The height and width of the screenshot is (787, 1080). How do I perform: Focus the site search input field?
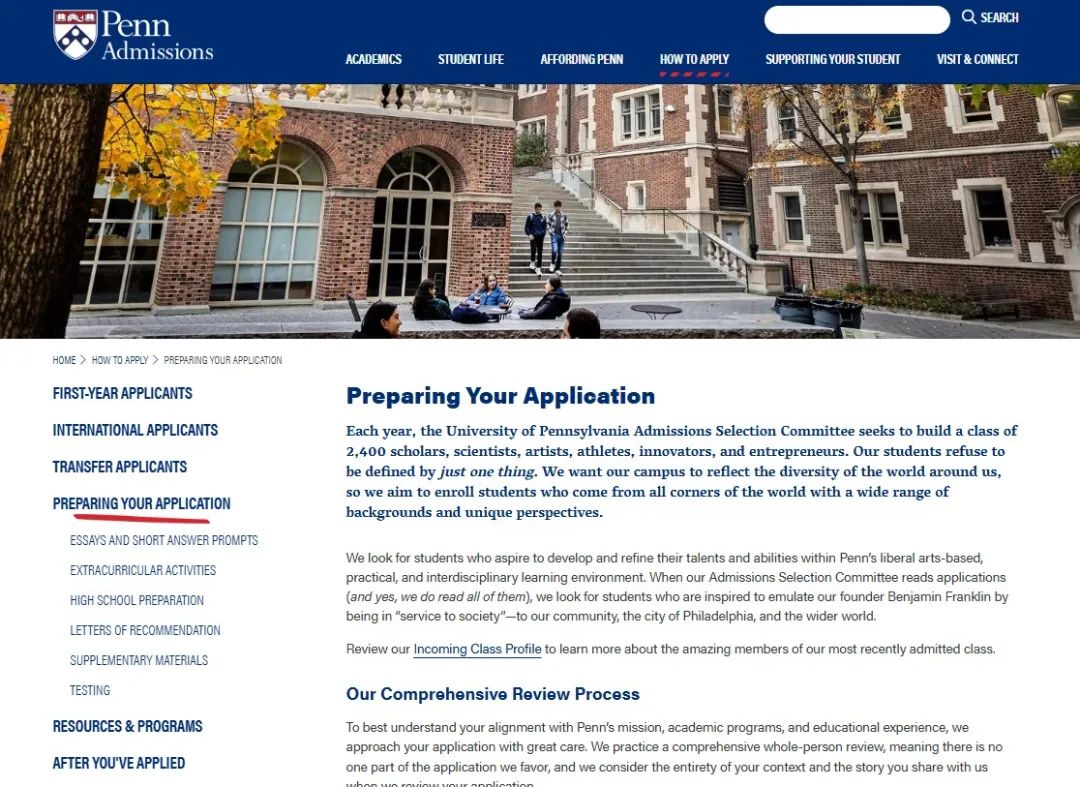click(857, 19)
